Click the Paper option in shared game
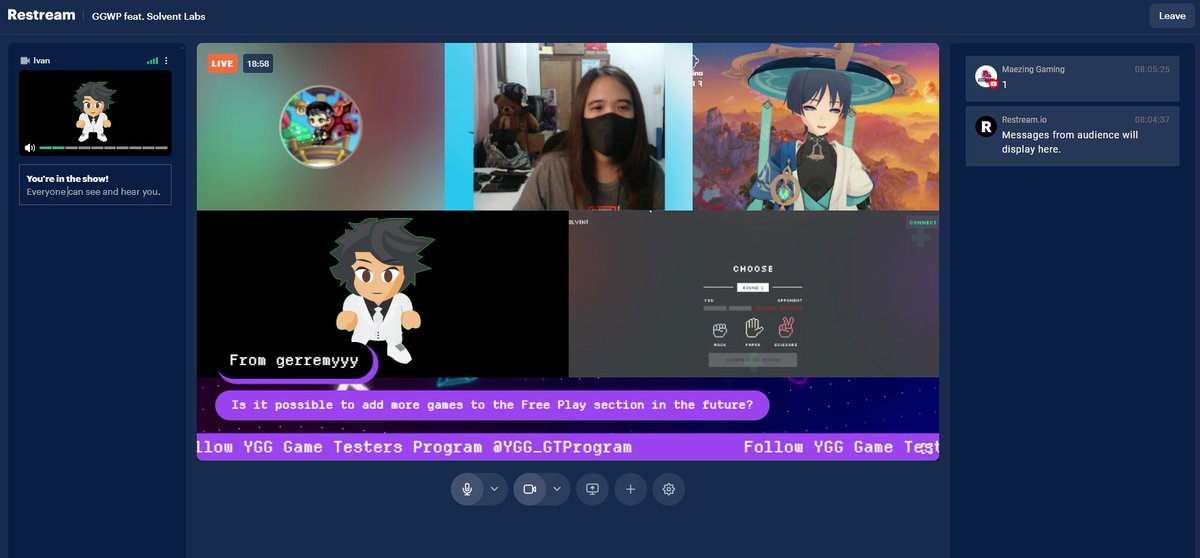 coord(753,332)
